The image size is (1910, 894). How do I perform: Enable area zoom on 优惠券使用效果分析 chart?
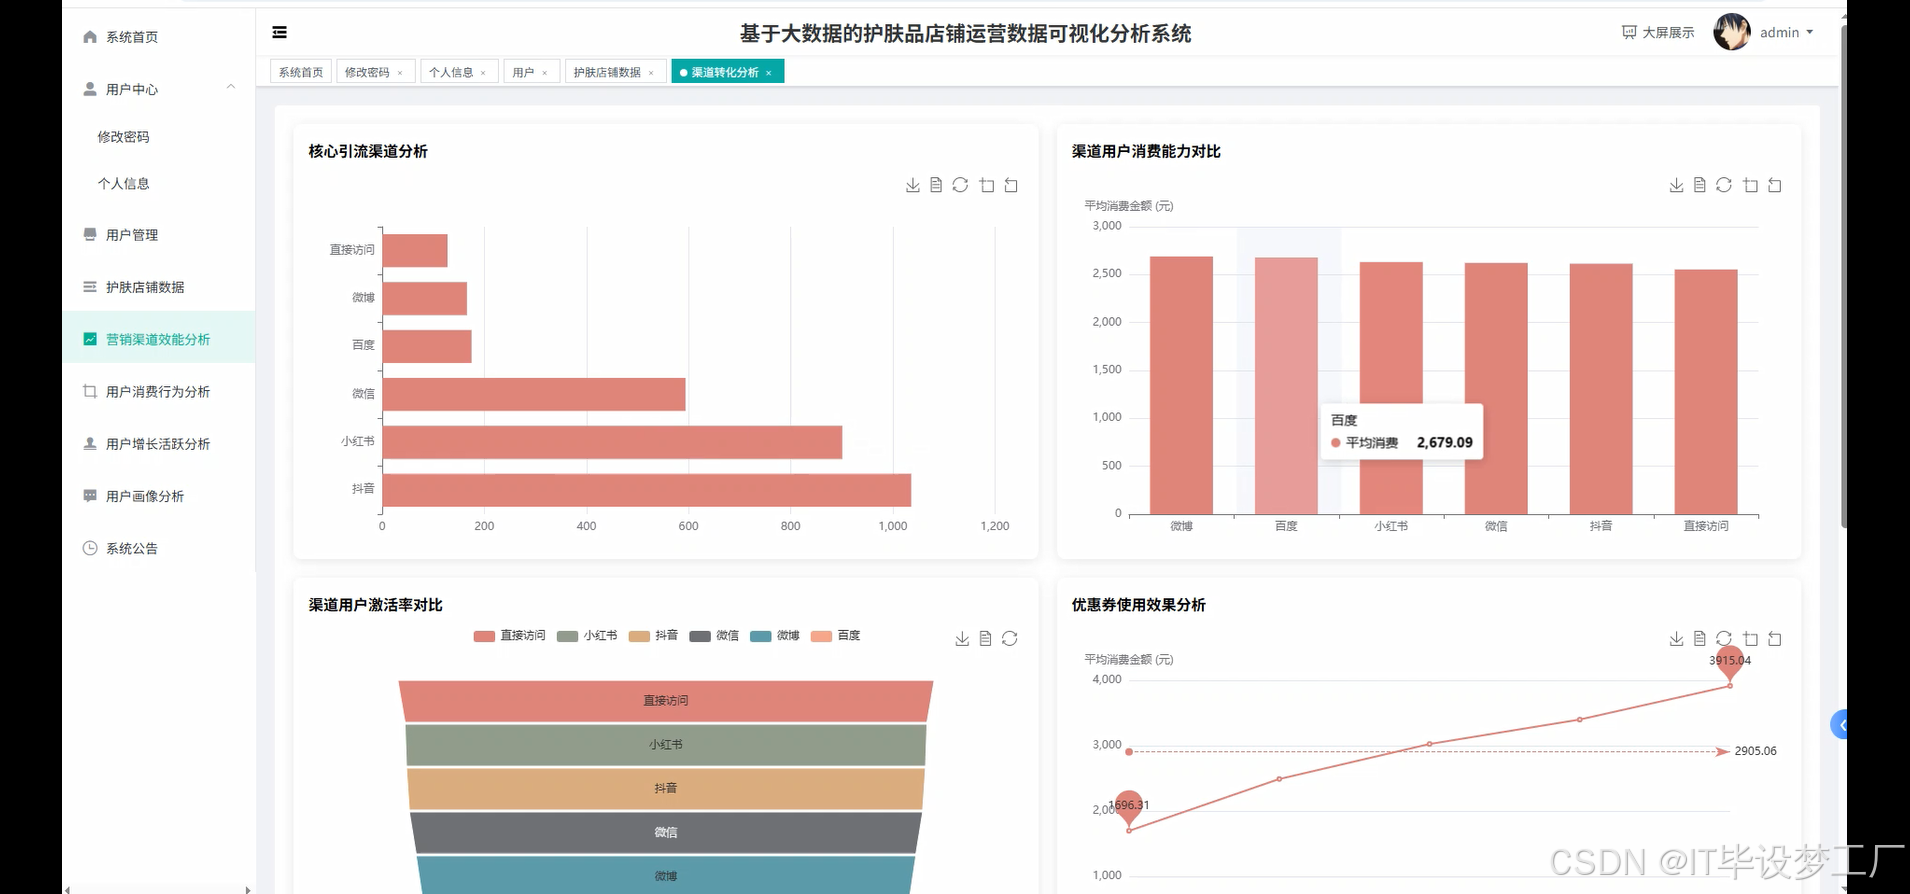(1750, 638)
